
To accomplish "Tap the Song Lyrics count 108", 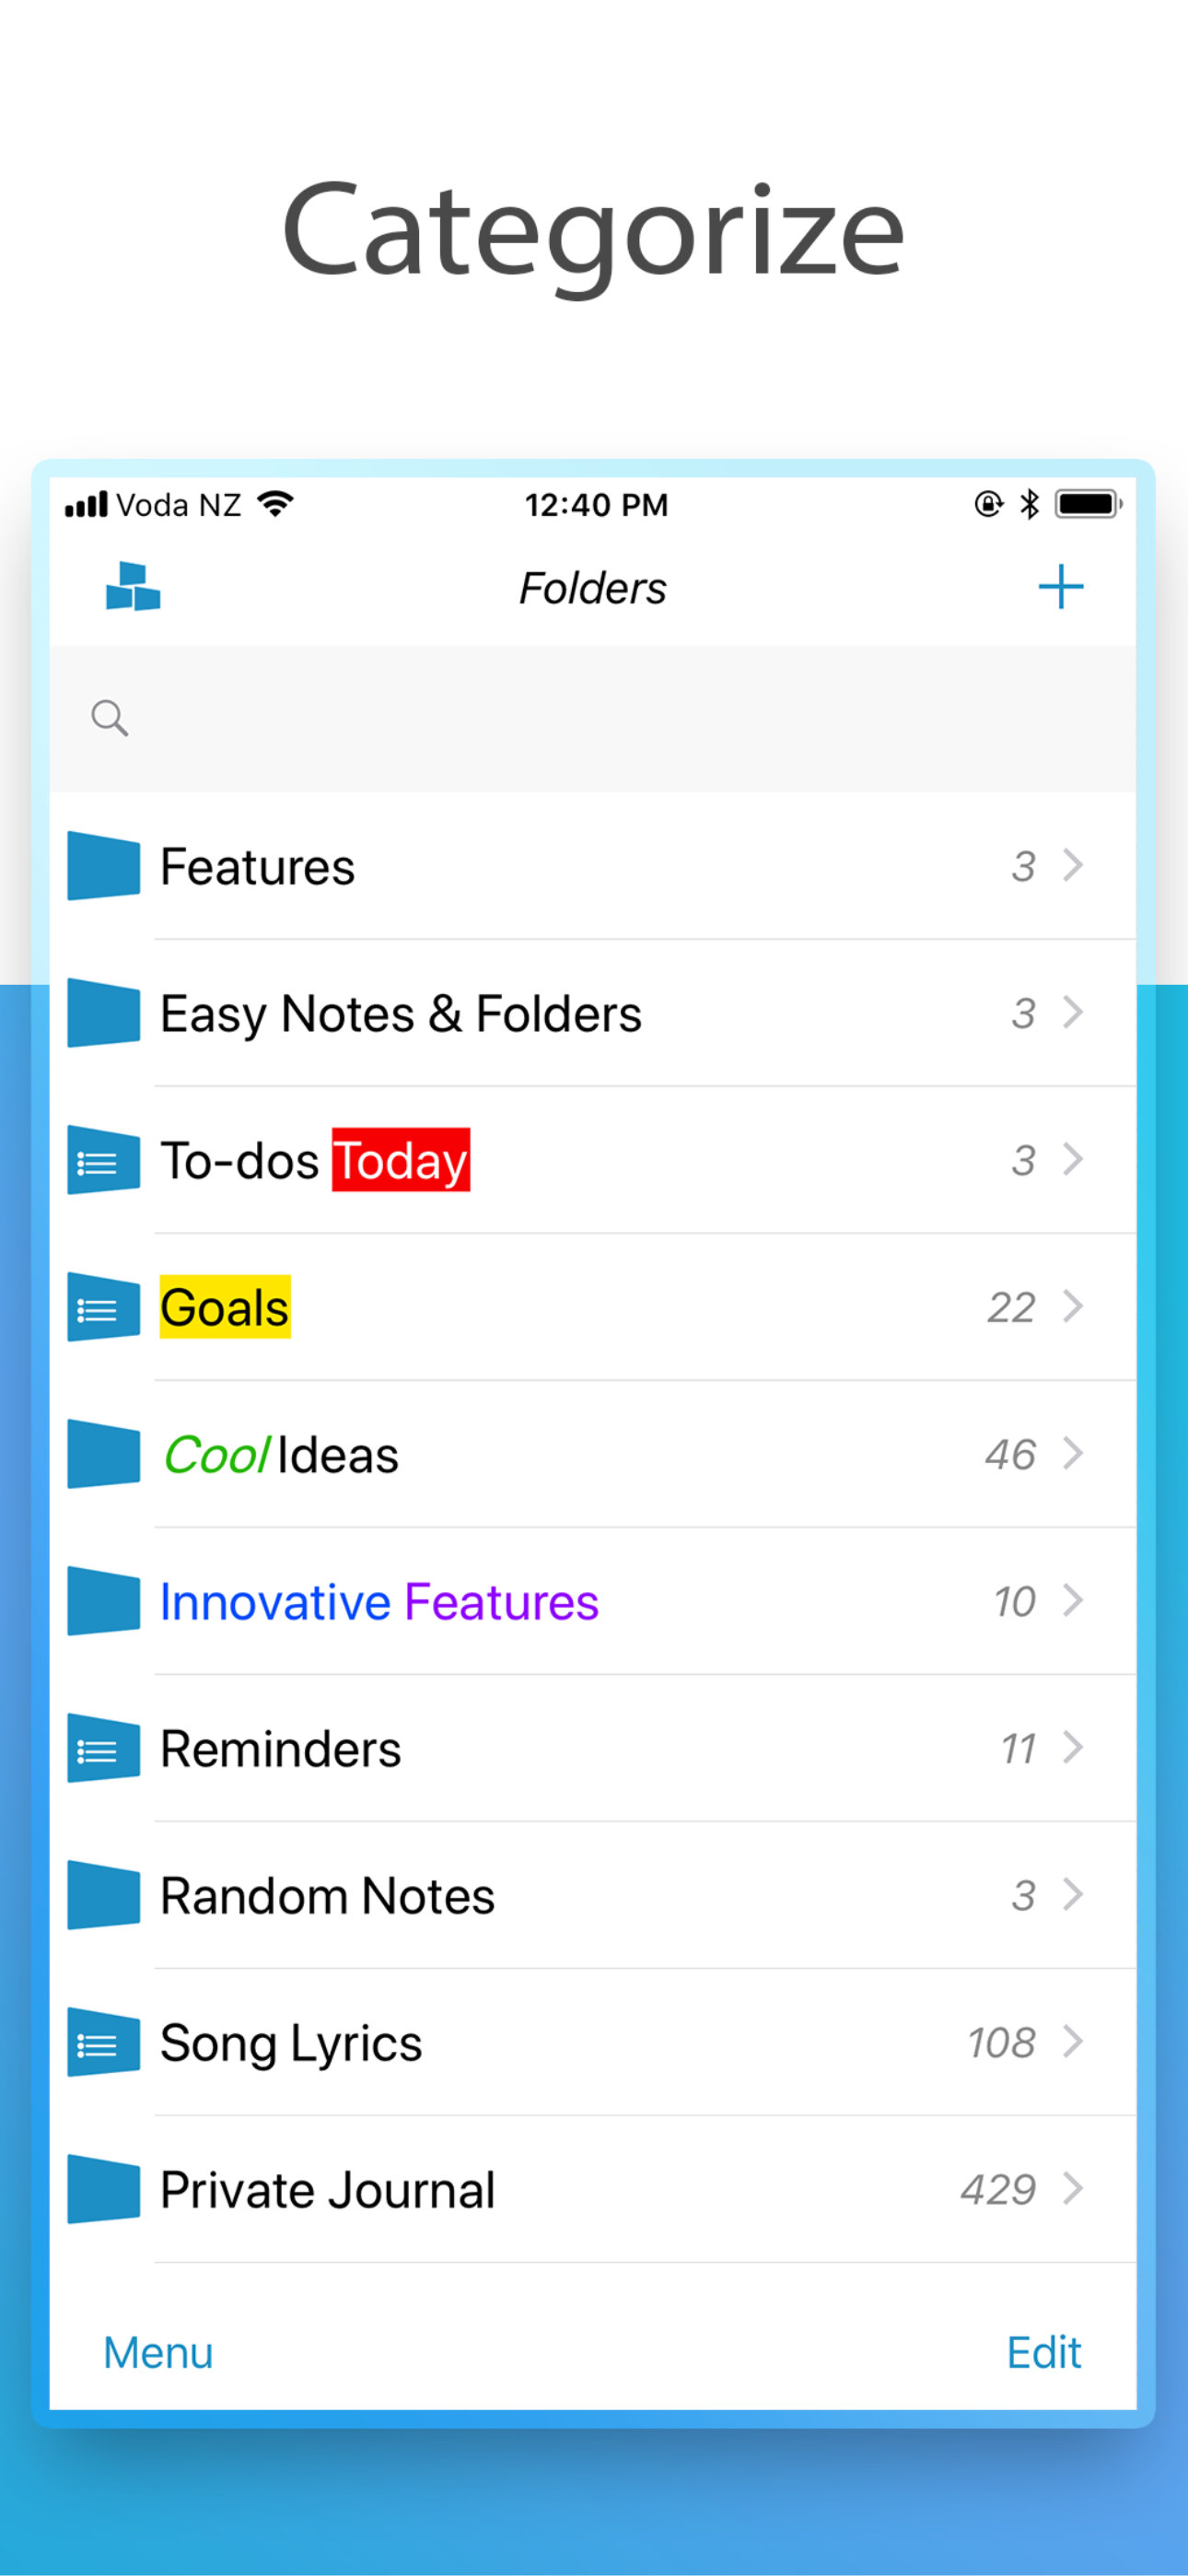I will (1001, 2042).
